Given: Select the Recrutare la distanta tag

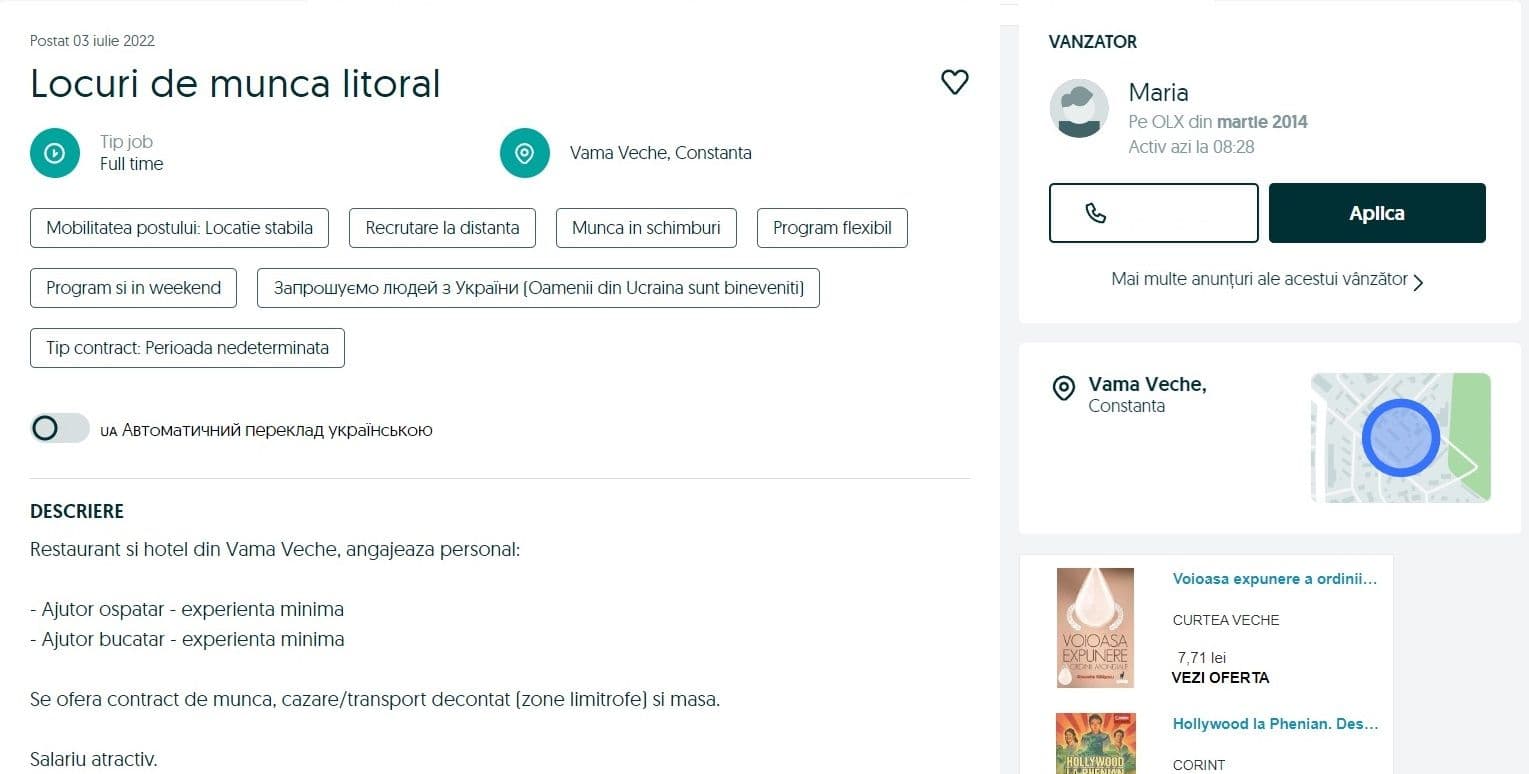Looking at the screenshot, I should [x=442, y=228].
